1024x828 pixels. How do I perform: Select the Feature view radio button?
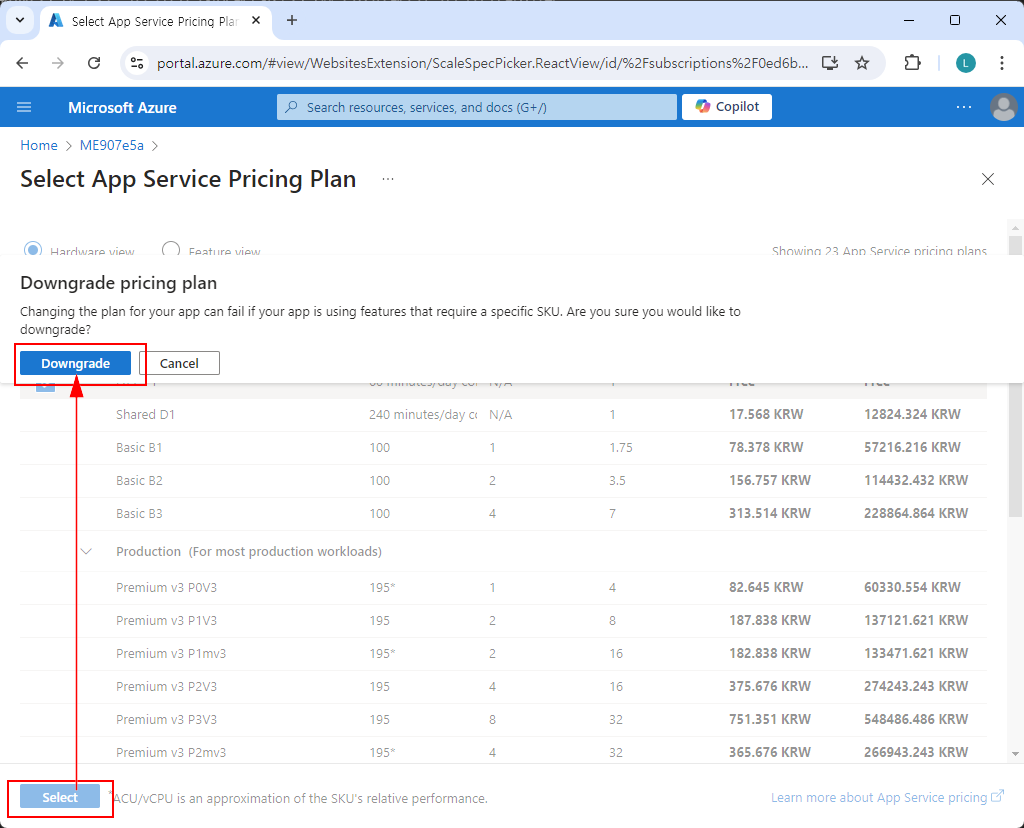pos(171,249)
